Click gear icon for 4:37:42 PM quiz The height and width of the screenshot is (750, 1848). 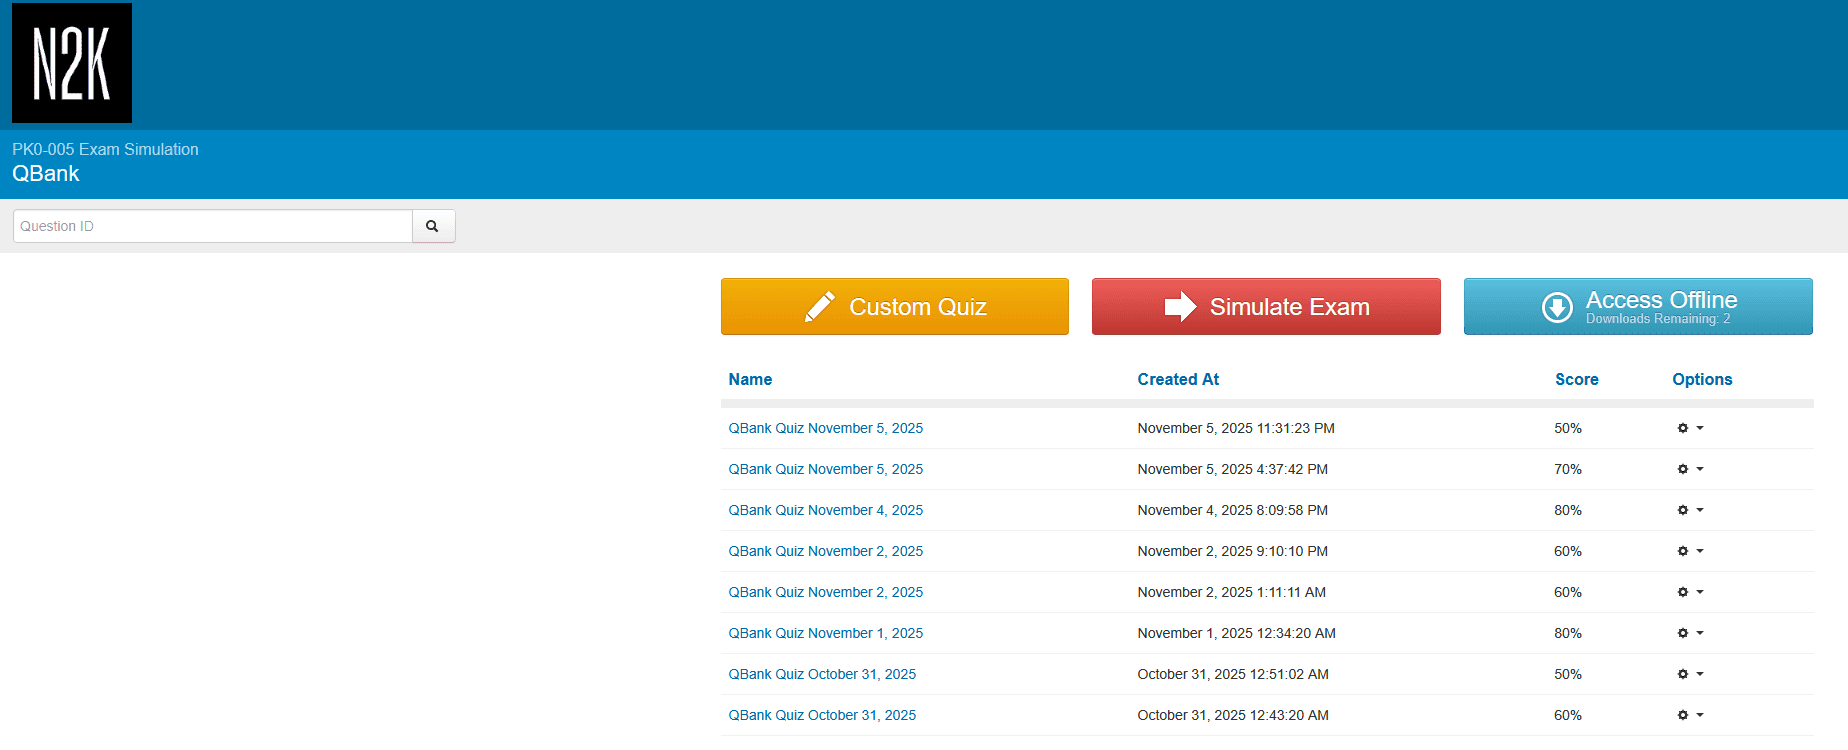[1683, 469]
